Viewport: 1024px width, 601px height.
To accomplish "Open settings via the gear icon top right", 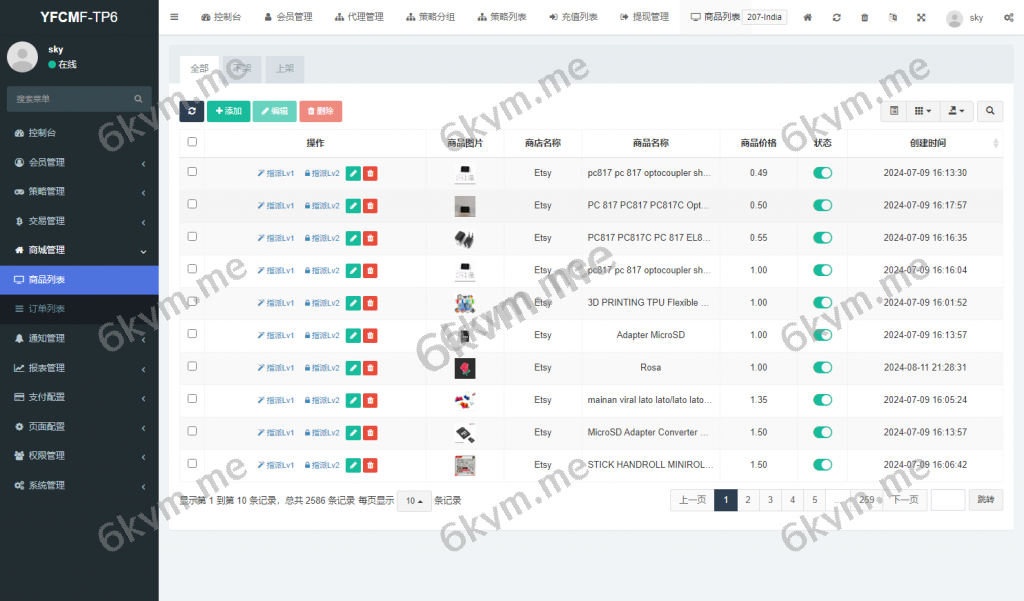I will pos(1011,17).
